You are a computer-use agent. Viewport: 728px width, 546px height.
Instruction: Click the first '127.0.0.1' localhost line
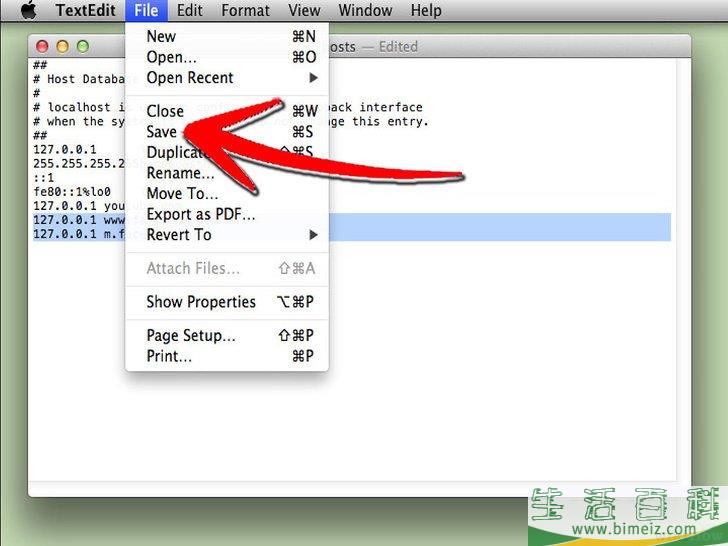tap(65, 150)
